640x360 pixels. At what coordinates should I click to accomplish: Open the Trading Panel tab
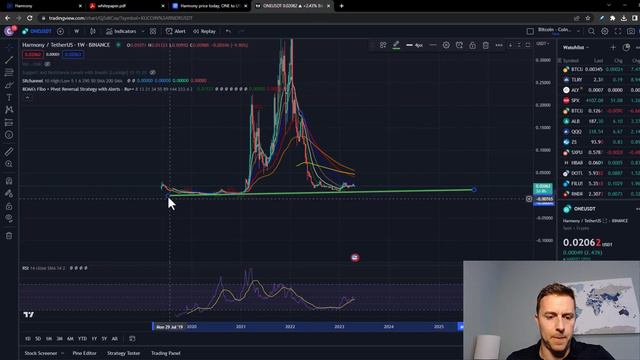click(x=166, y=353)
